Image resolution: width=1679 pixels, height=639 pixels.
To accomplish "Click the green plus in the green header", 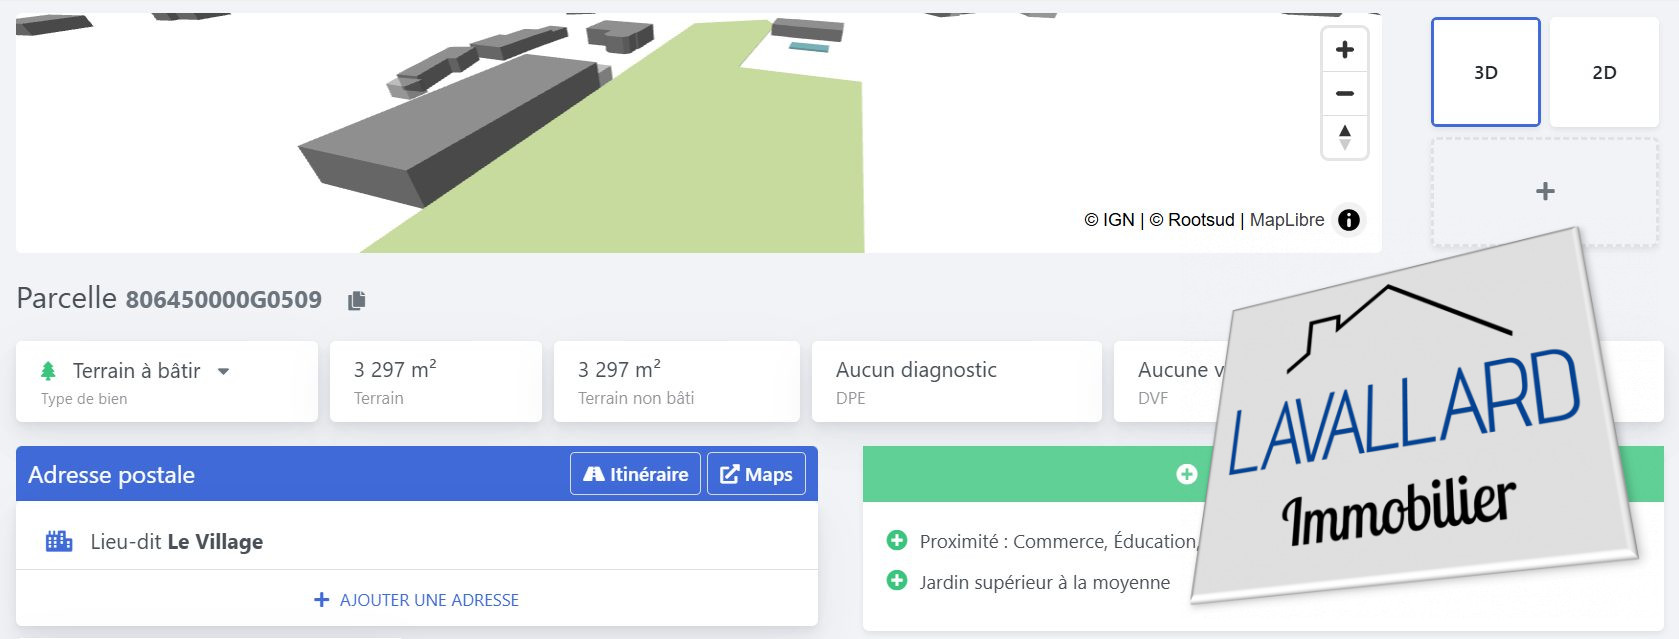I will point(1186,474).
